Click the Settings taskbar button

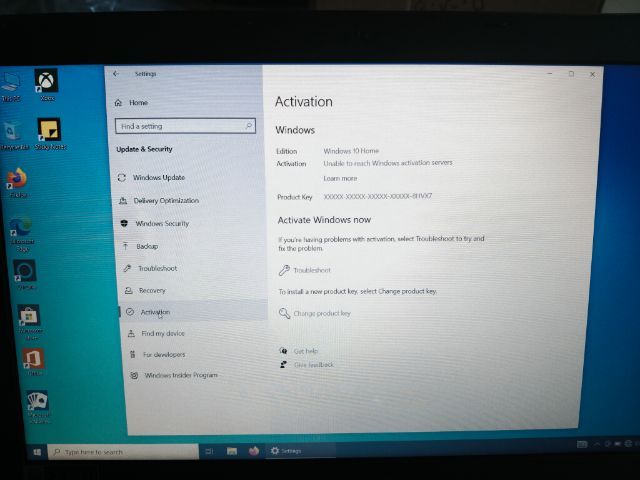click(300, 450)
